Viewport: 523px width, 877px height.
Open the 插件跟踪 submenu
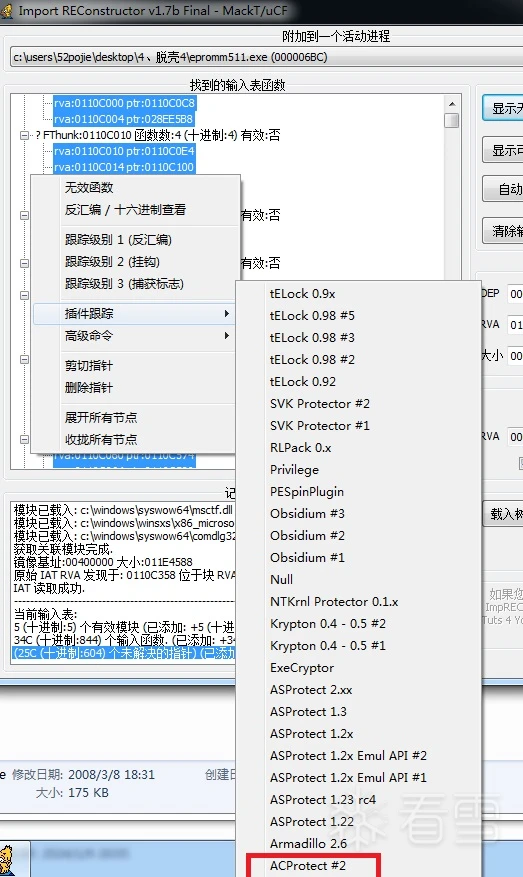134,314
